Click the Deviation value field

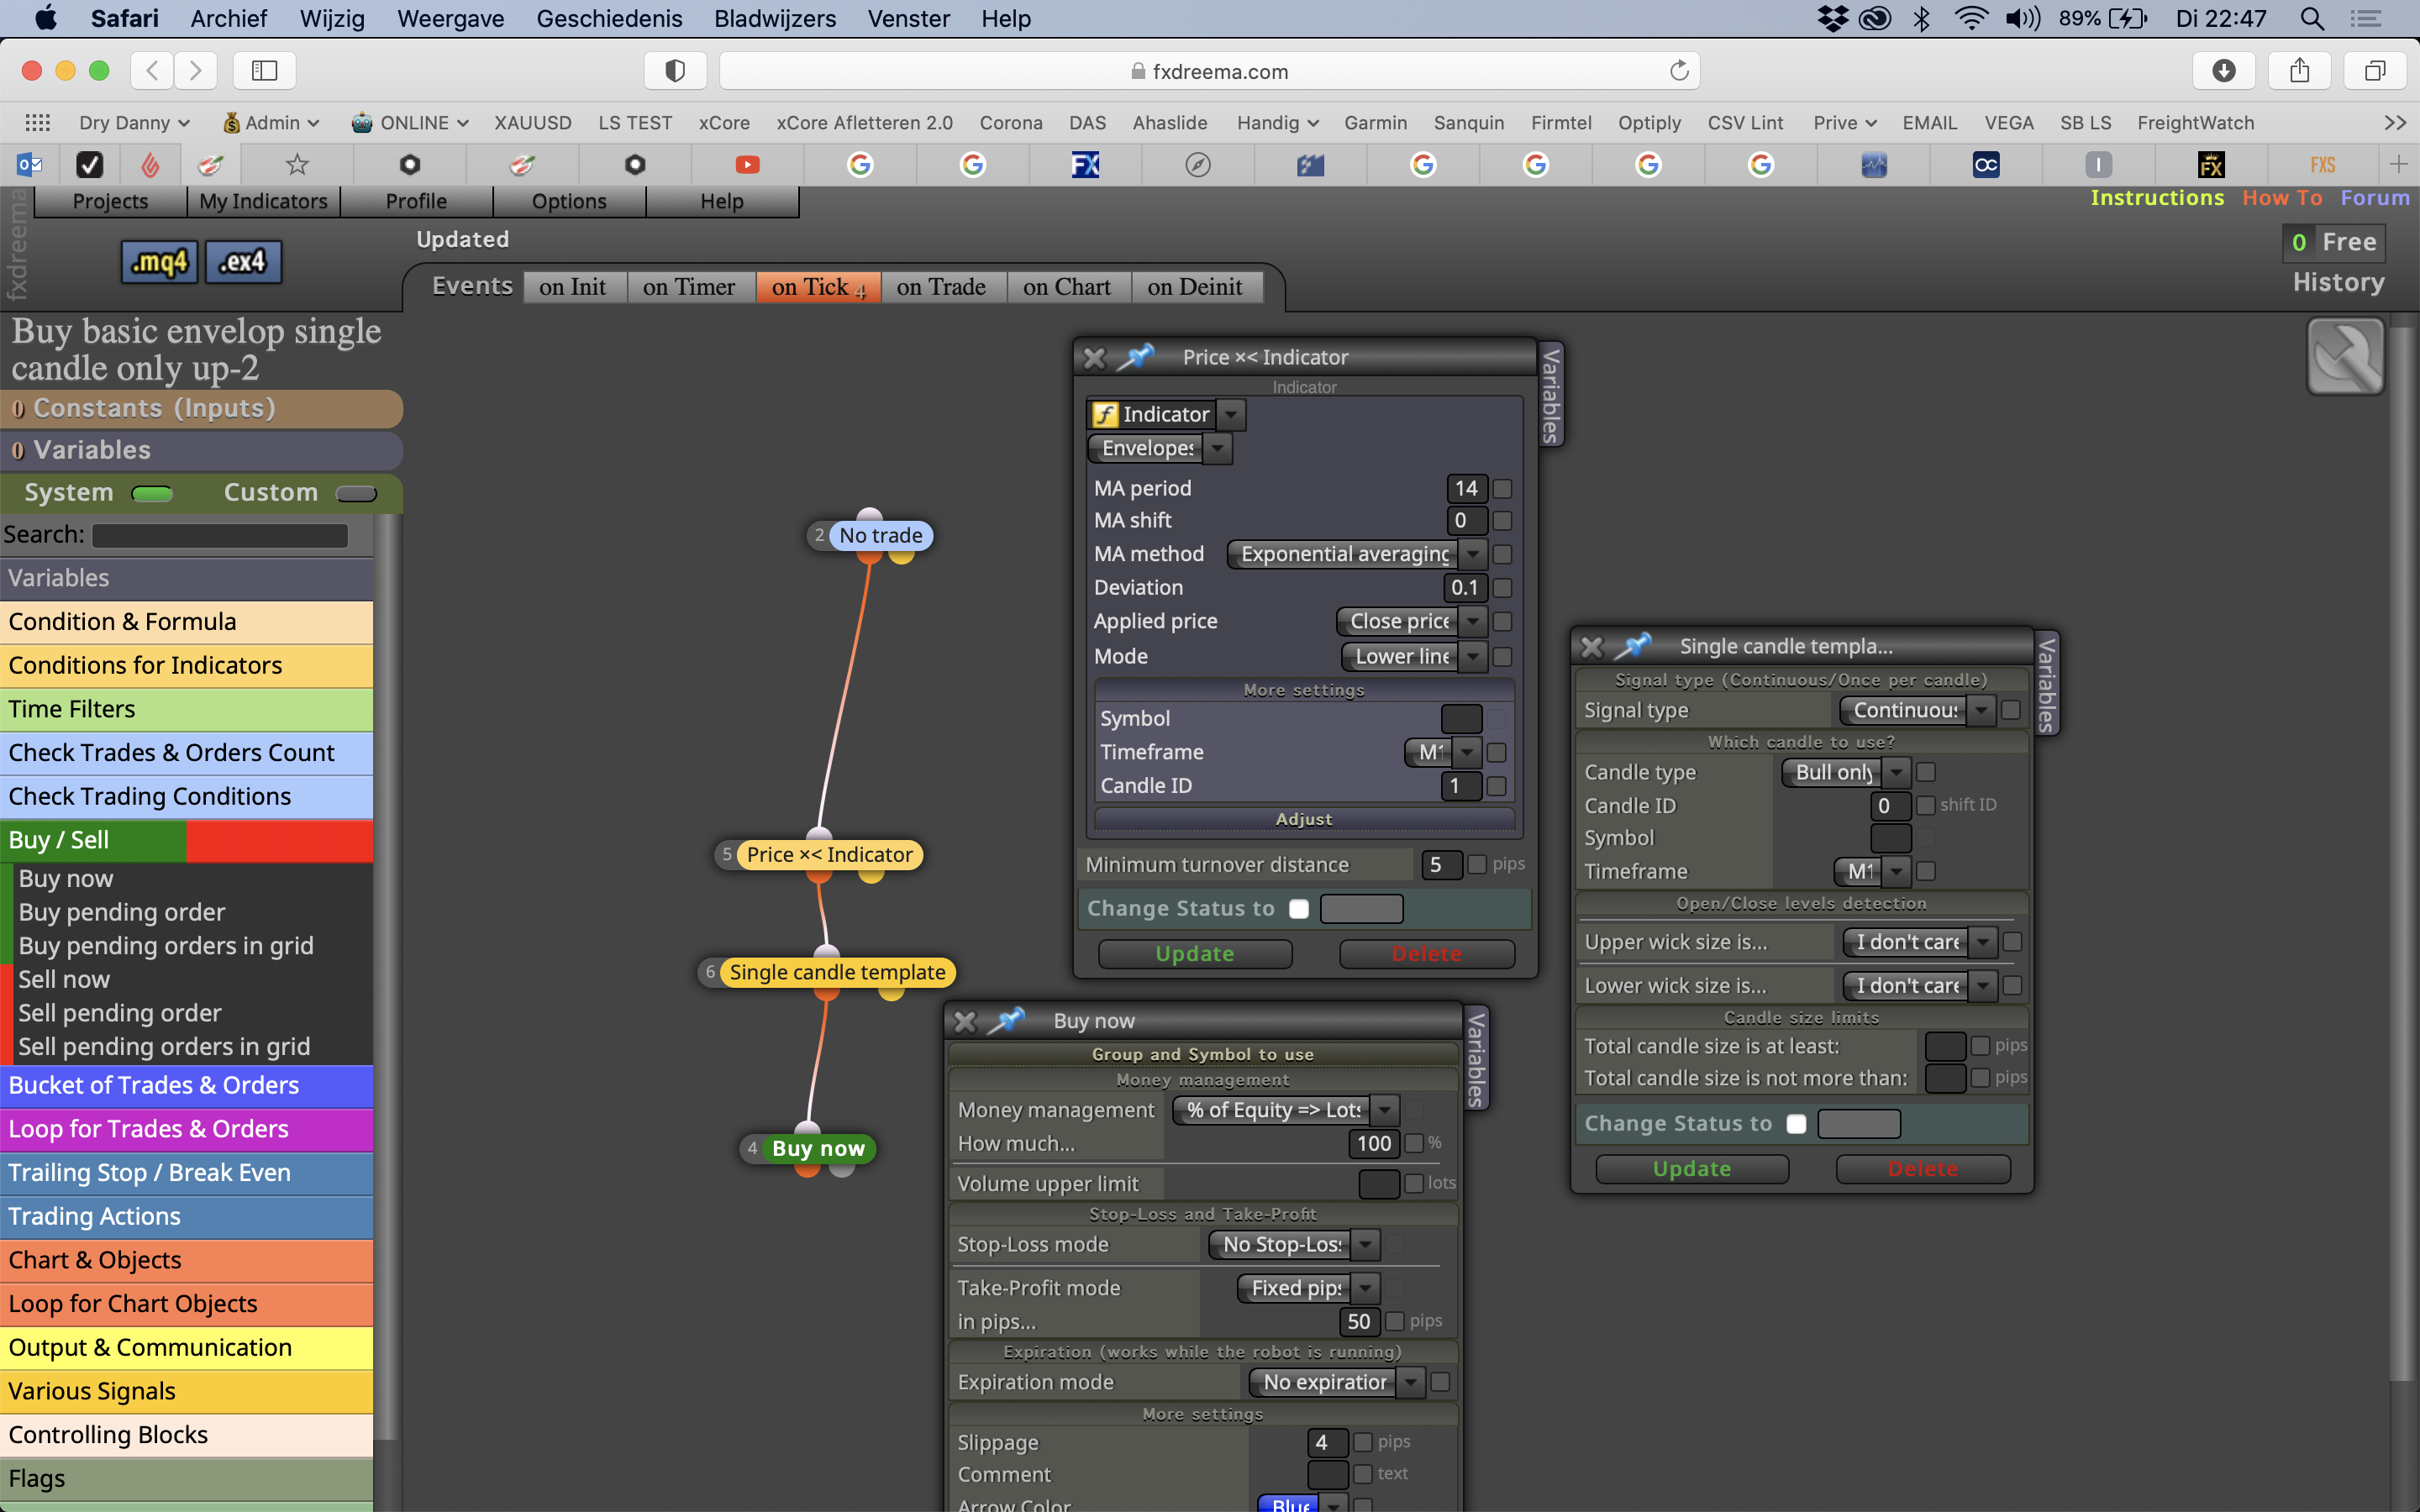(1465, 588)
